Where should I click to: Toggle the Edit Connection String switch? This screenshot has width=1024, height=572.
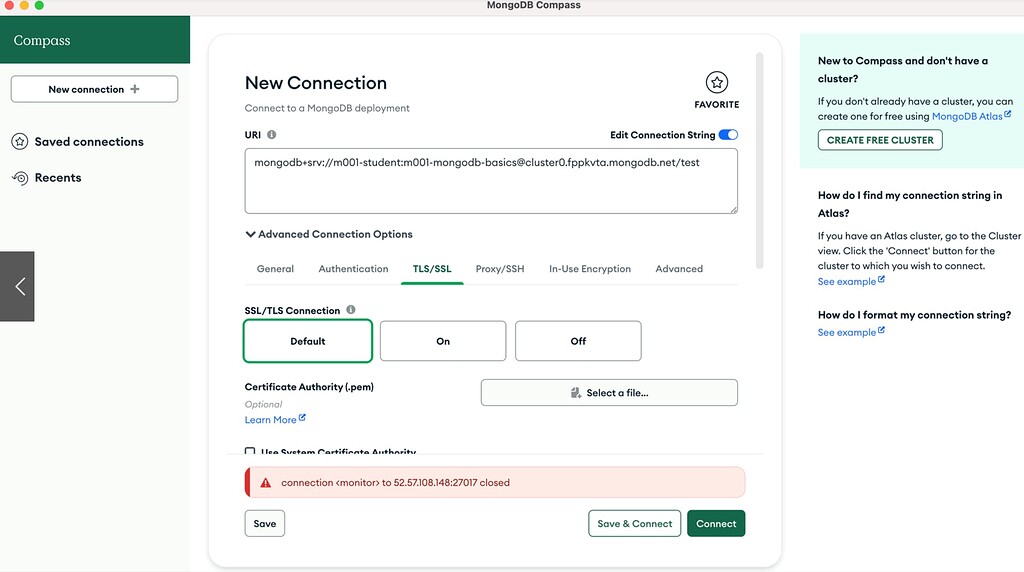[728, 135]
